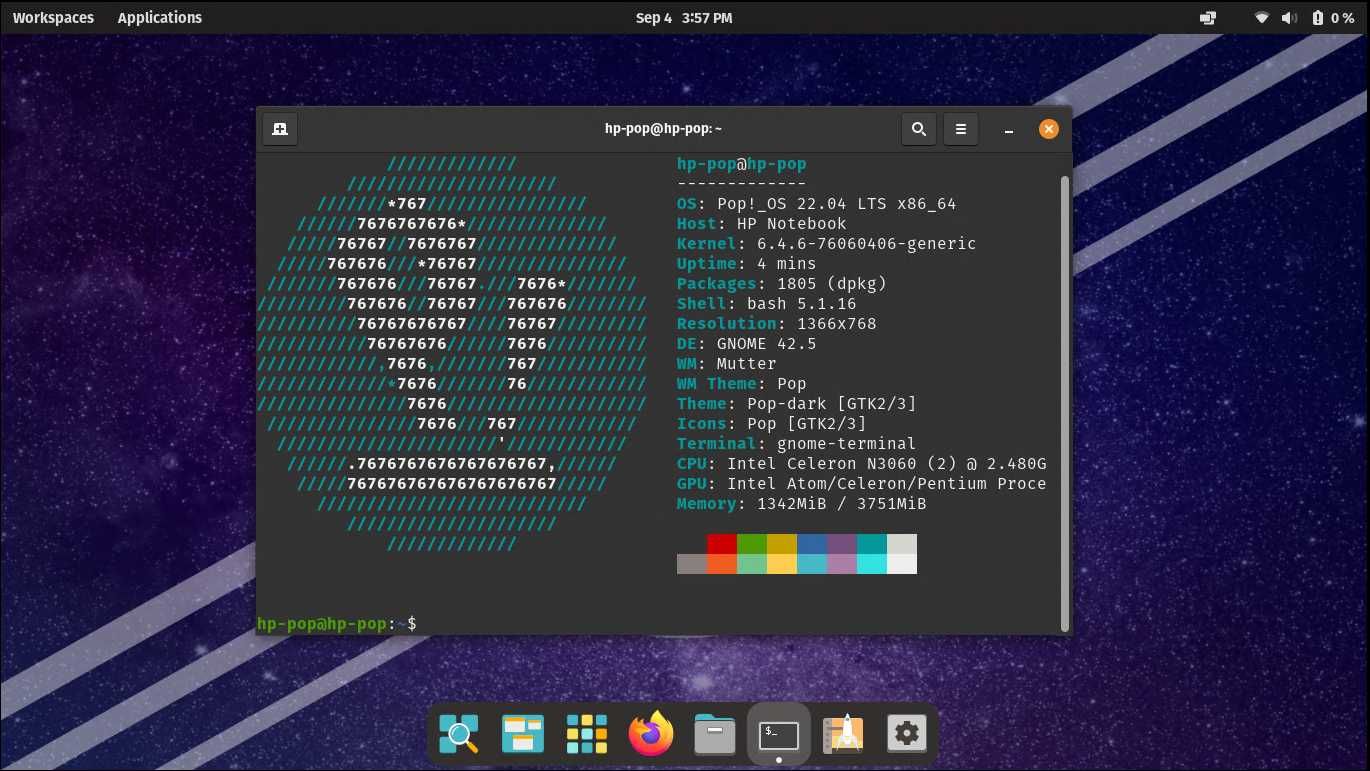Click the CPU: Intel Celeron N3060 line

pos(862,464)
